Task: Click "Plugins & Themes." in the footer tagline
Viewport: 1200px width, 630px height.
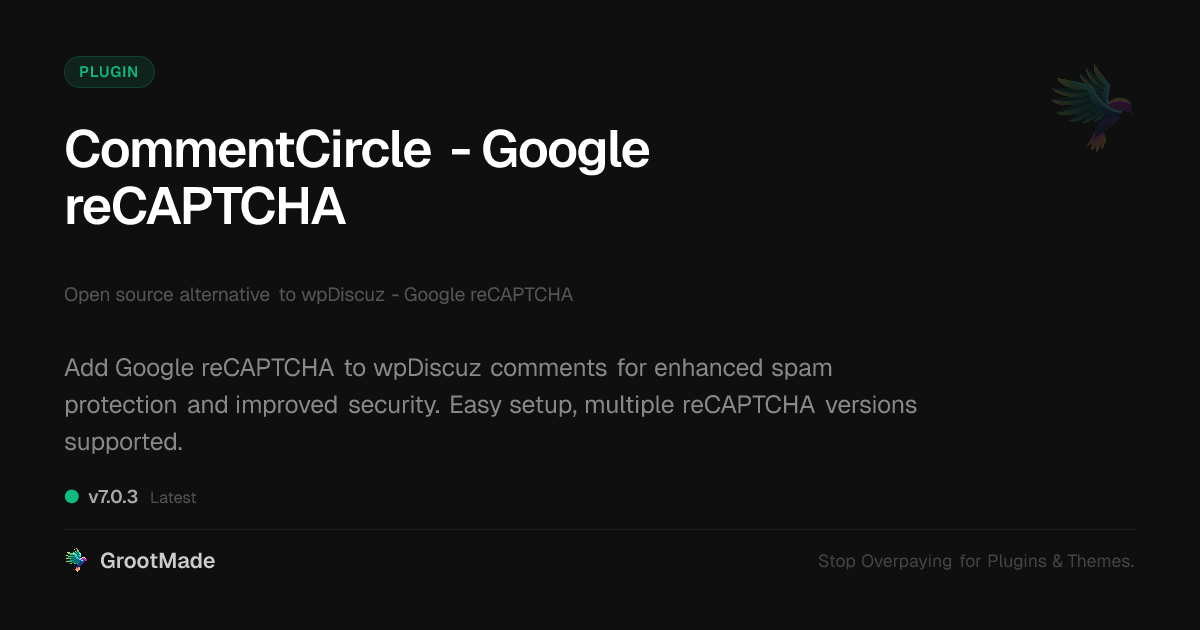Action: 1061,561
